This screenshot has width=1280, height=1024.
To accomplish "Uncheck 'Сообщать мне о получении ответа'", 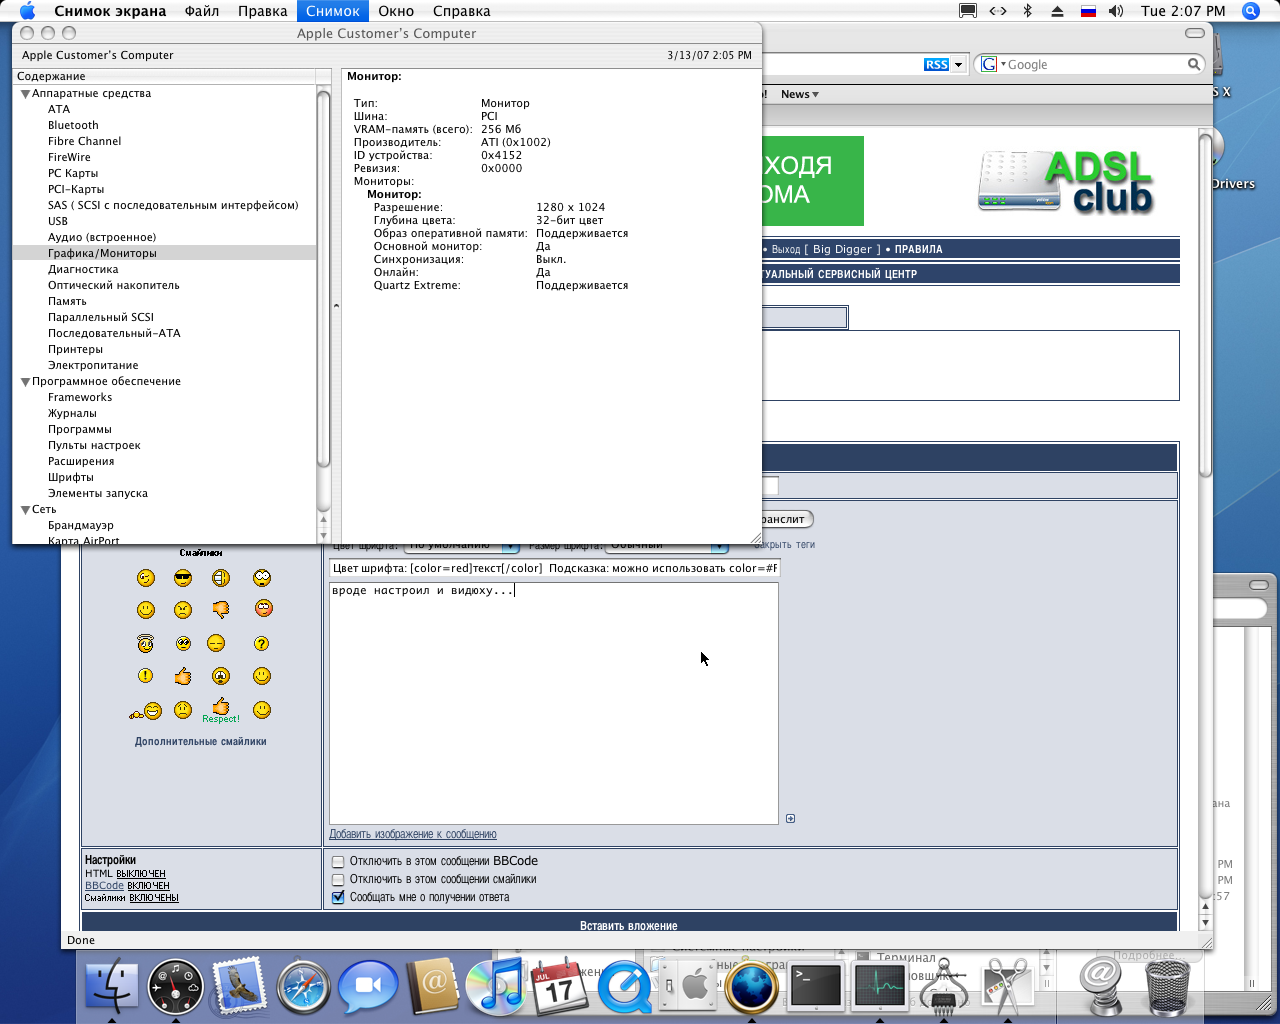I will 338,898.
